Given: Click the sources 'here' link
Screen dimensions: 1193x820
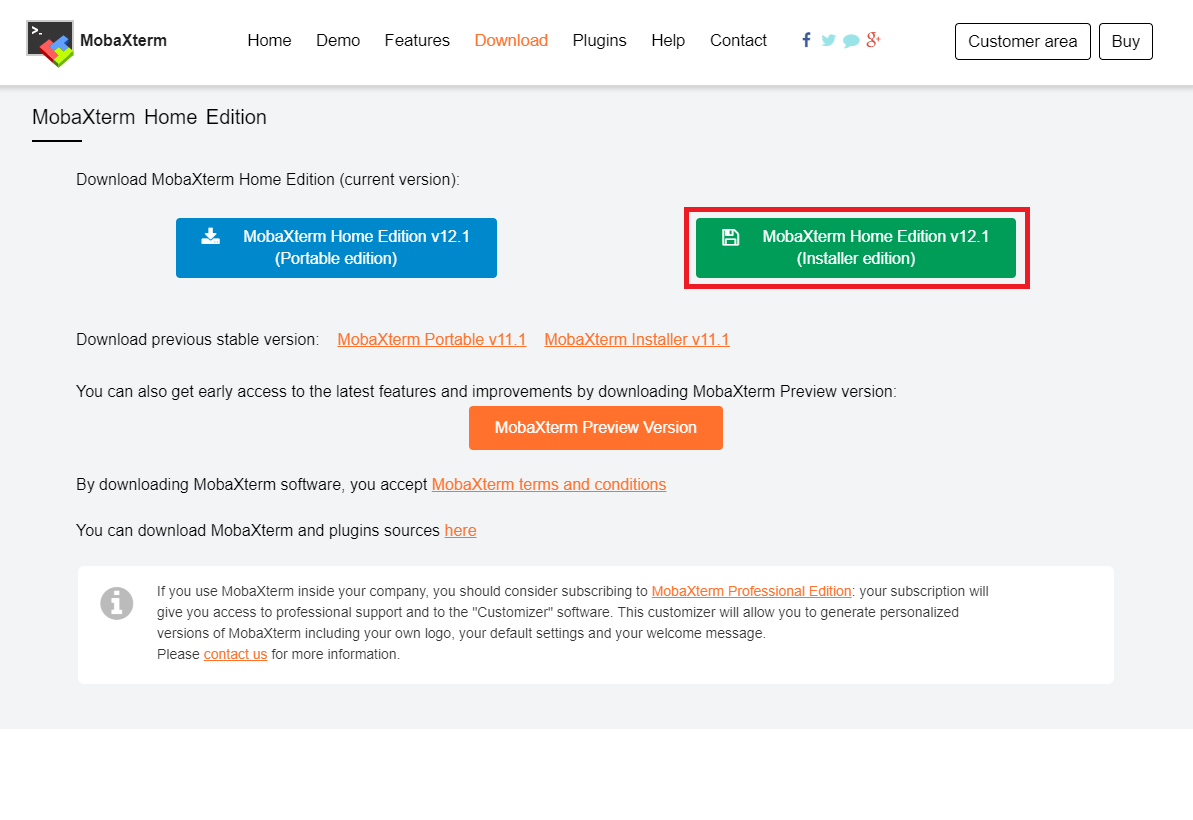Looking at the screenshot, I should pos(460,530).
